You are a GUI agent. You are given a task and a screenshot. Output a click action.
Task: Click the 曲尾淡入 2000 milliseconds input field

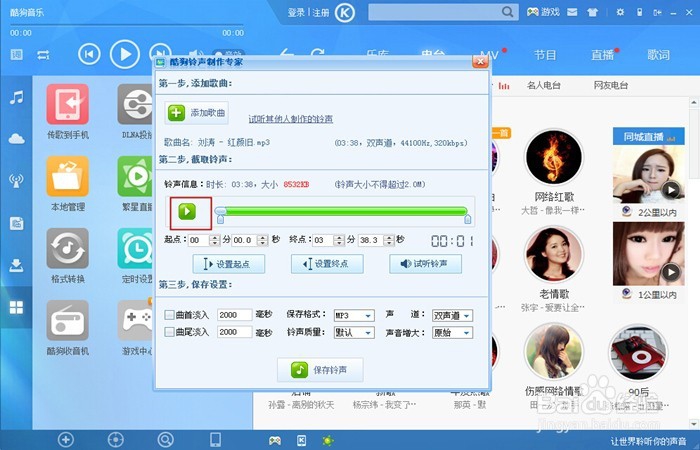point(234,332)
